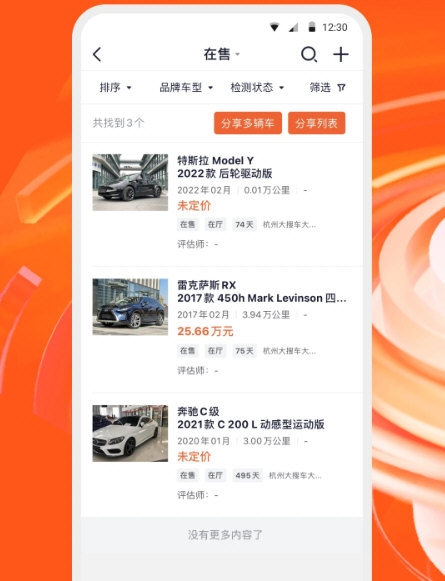Select the 特斯拉 Model Y title

click(x=216, y=160)
